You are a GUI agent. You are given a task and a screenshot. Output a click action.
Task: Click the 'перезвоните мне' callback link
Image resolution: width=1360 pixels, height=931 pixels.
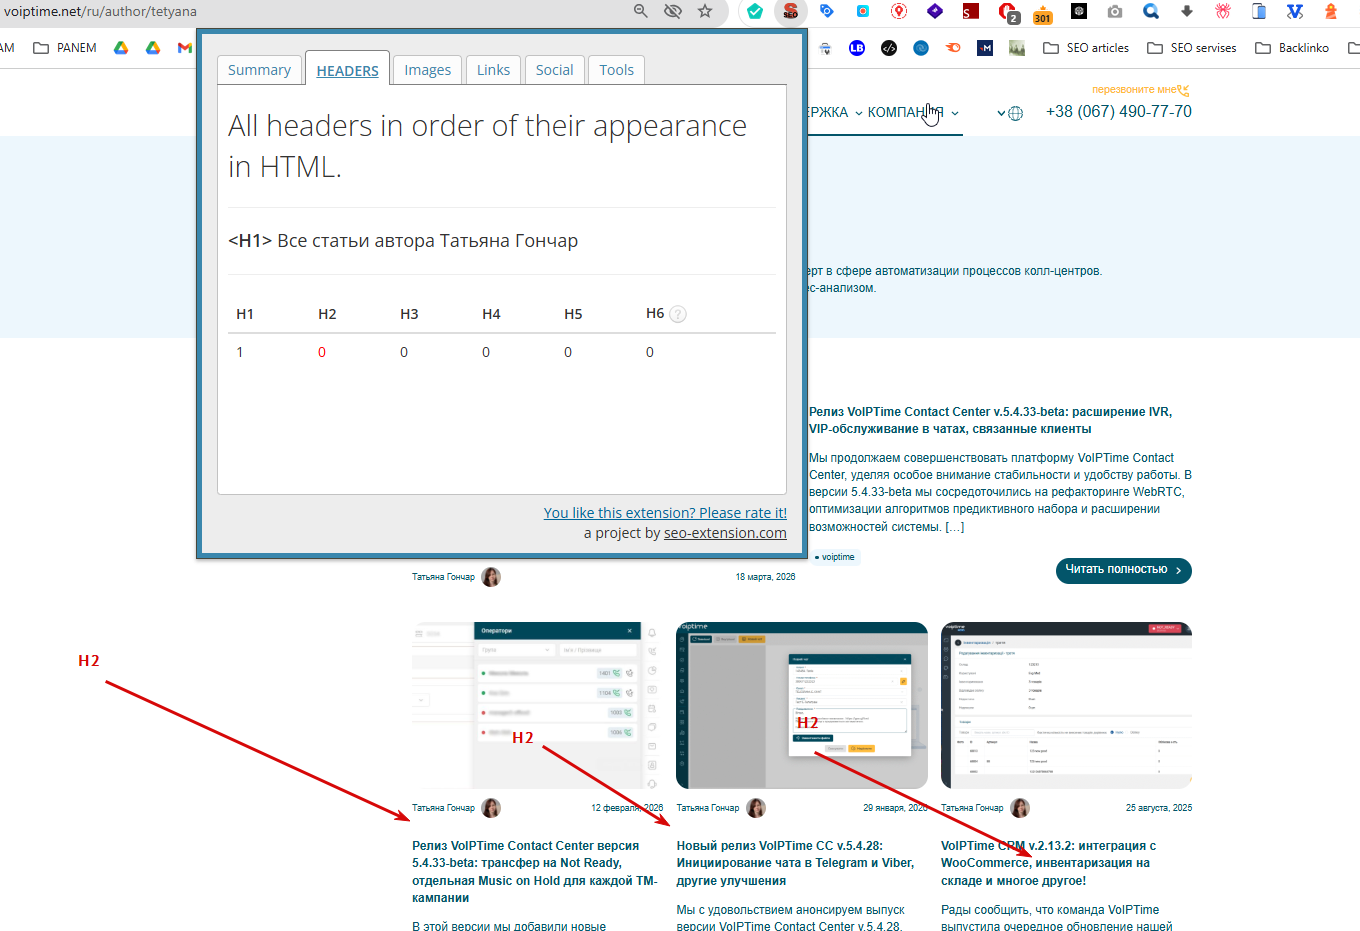[1134, 90]
